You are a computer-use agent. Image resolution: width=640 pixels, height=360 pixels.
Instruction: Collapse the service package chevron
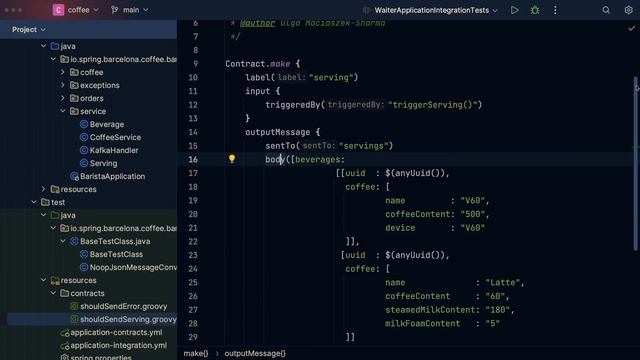coord(63,111)
